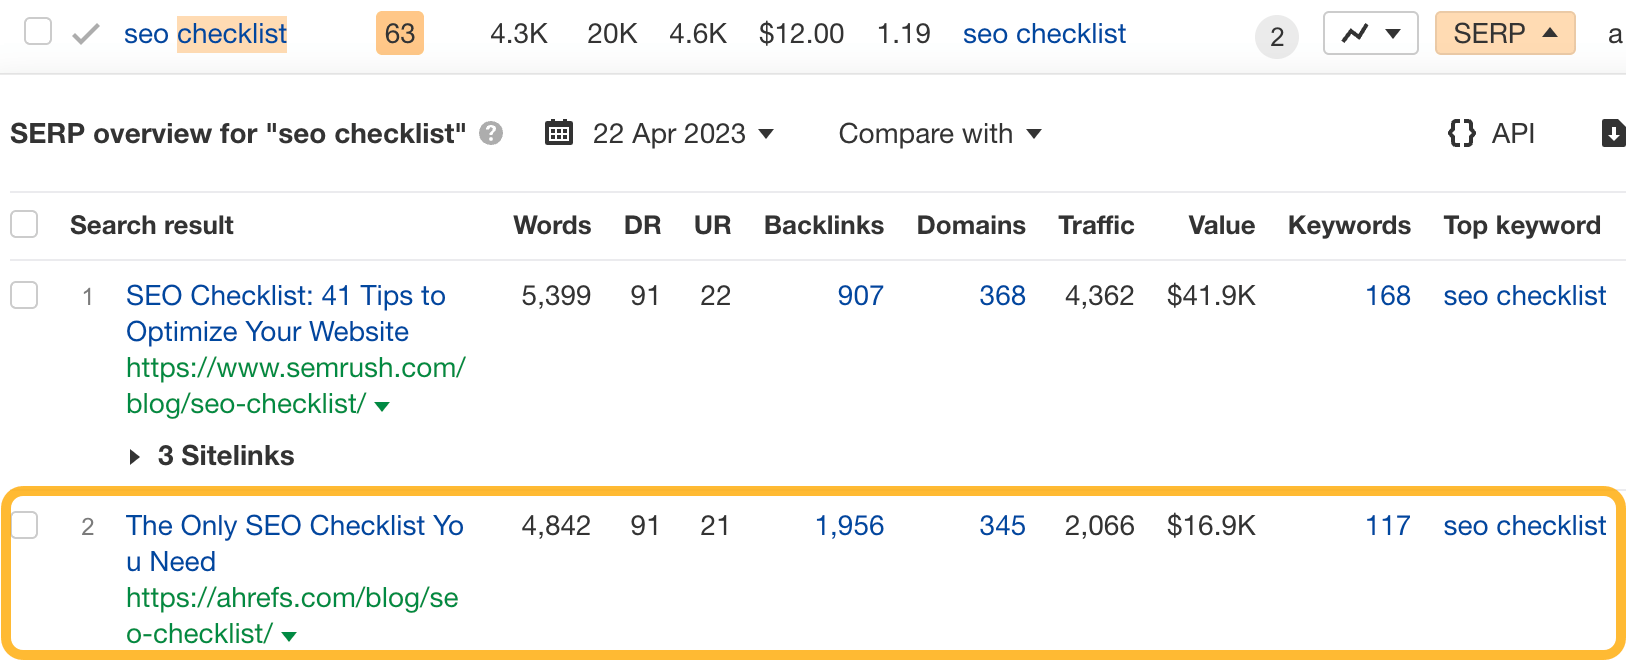The width and height of the screenshot is (1626, 662).
Task: Open backlinks count 1,956 for ahrefs result
Action: (x=850, y=525)
